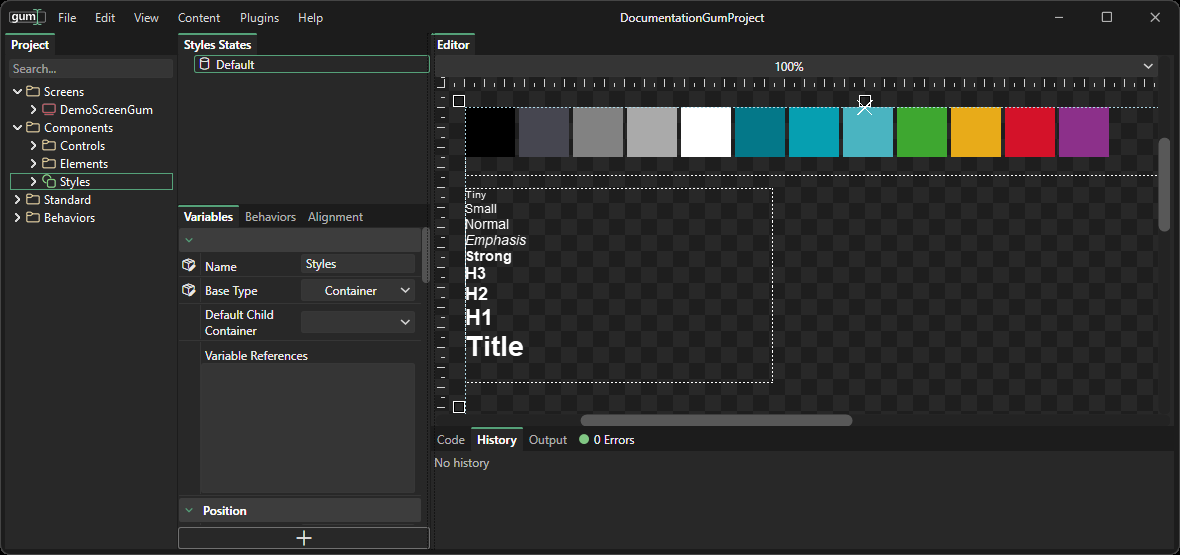Click the Gum logo icon

pyautogui.click(x=27, y=17)
